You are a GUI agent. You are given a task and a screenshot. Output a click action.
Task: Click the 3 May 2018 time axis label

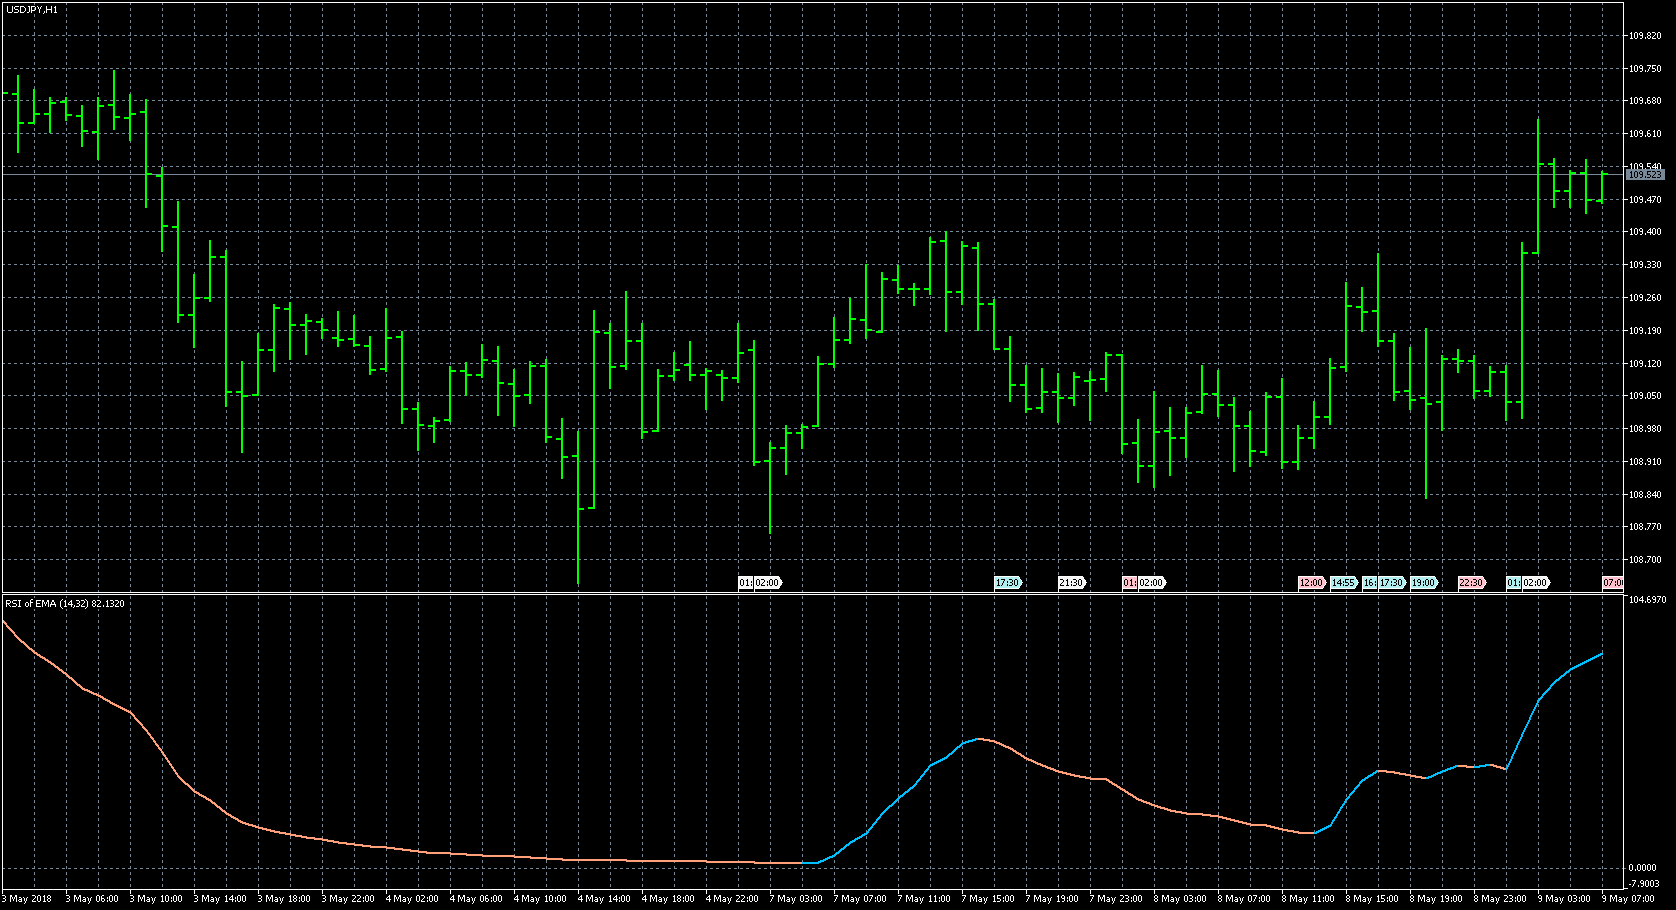27,899
